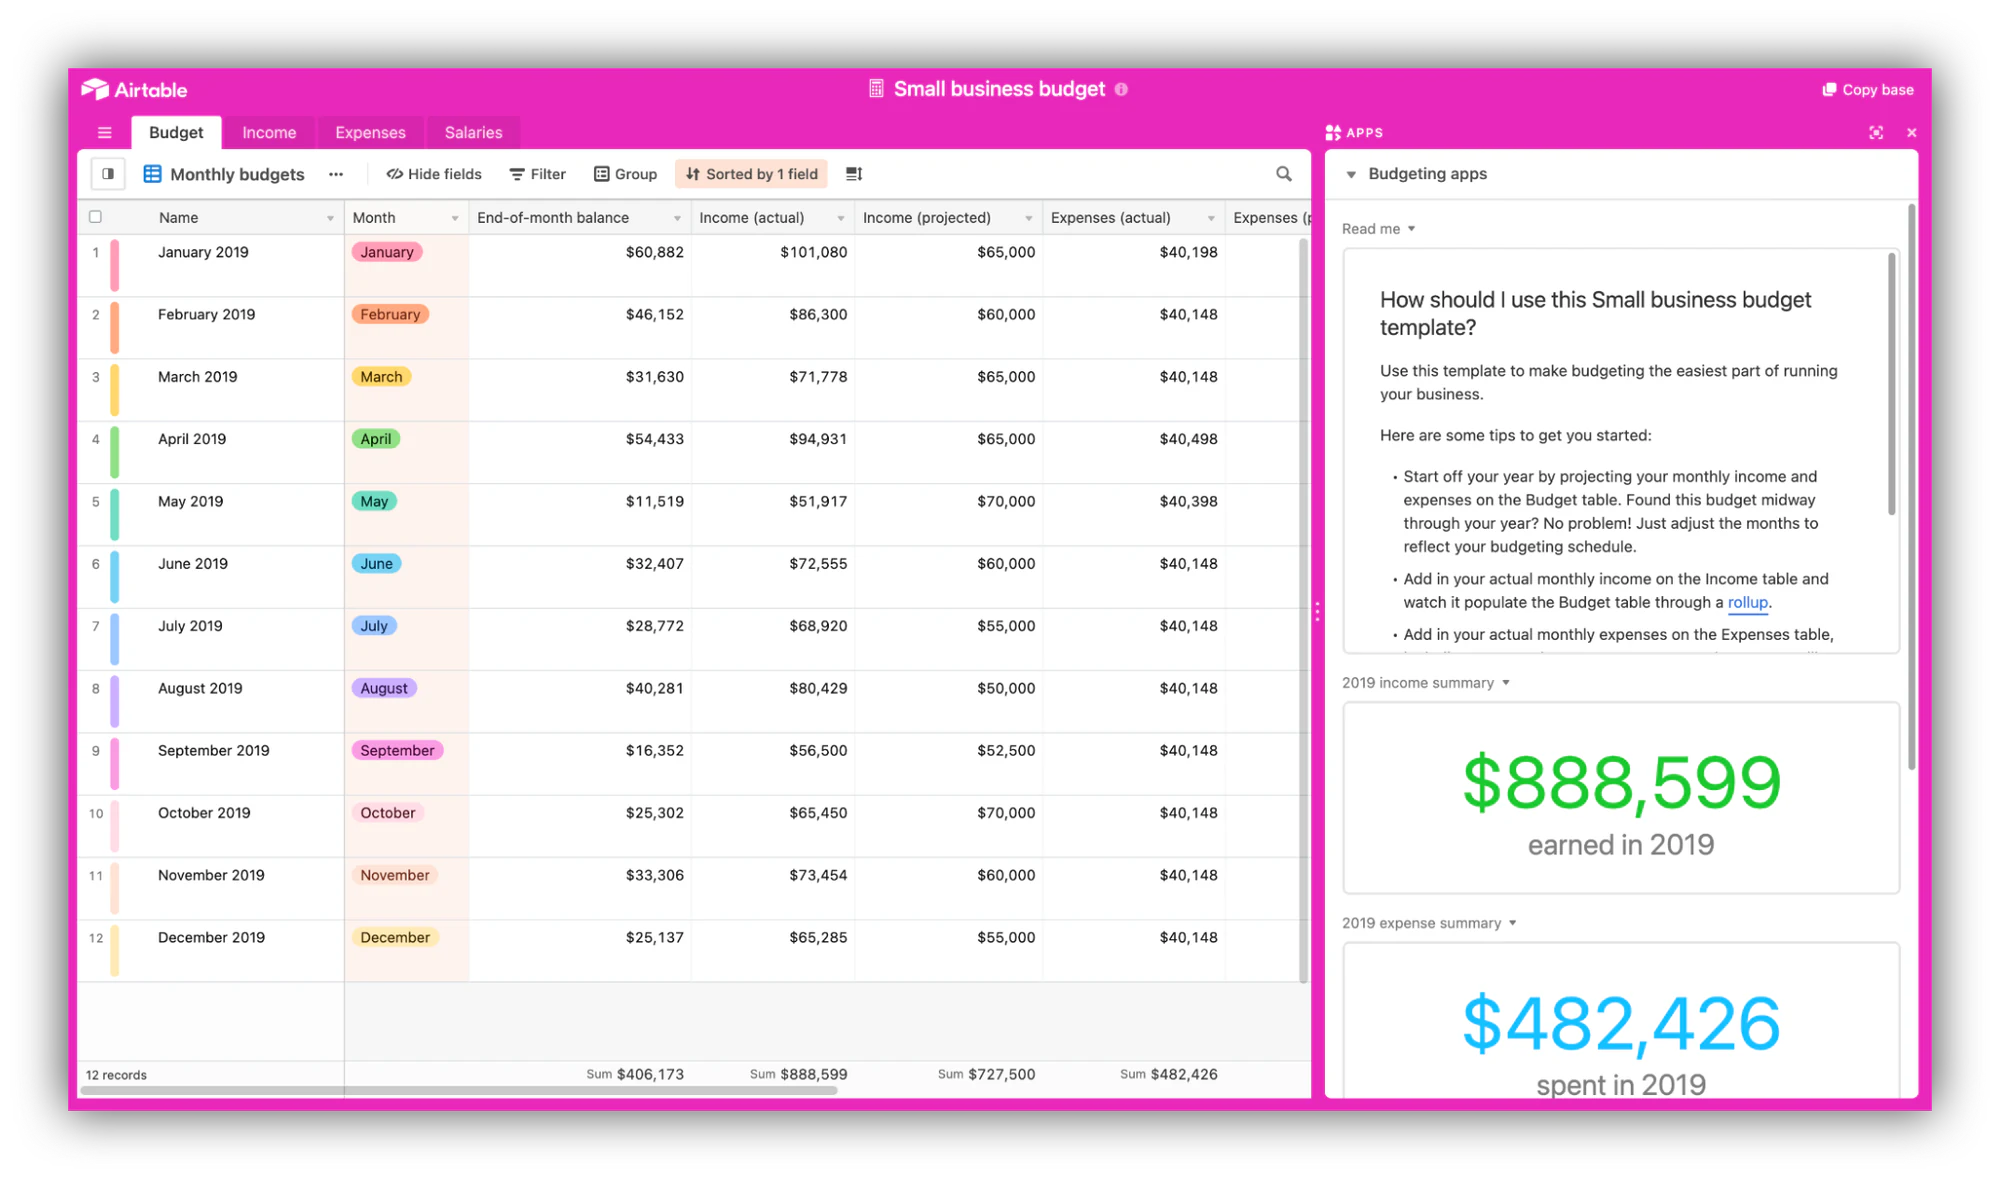Open Income (actual) column dropdown
Image resolution: width=2000 pixels, height=1179 pixels.
840,218
